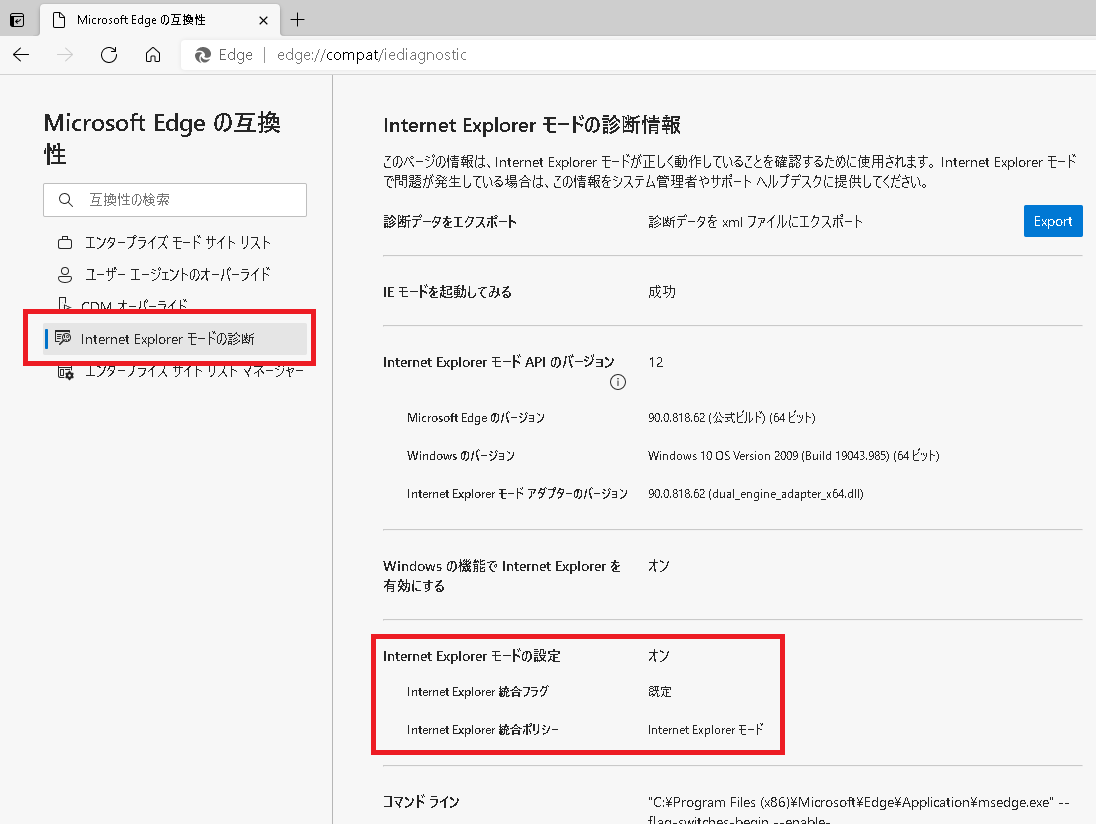Select Internet Explorer モードの診断 item
1096x824 pixels.
pos(167,339)
